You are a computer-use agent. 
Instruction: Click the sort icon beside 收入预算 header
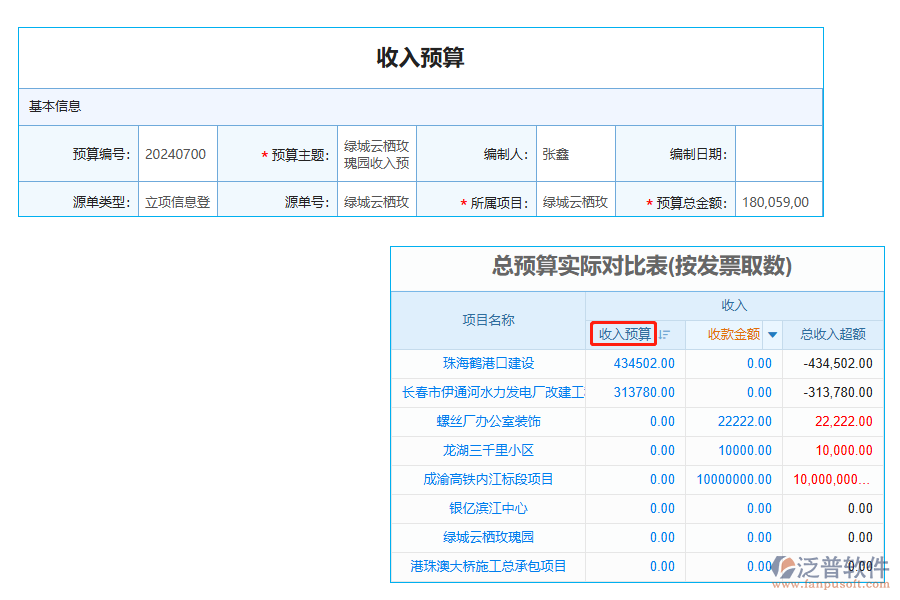pos(662,334)
